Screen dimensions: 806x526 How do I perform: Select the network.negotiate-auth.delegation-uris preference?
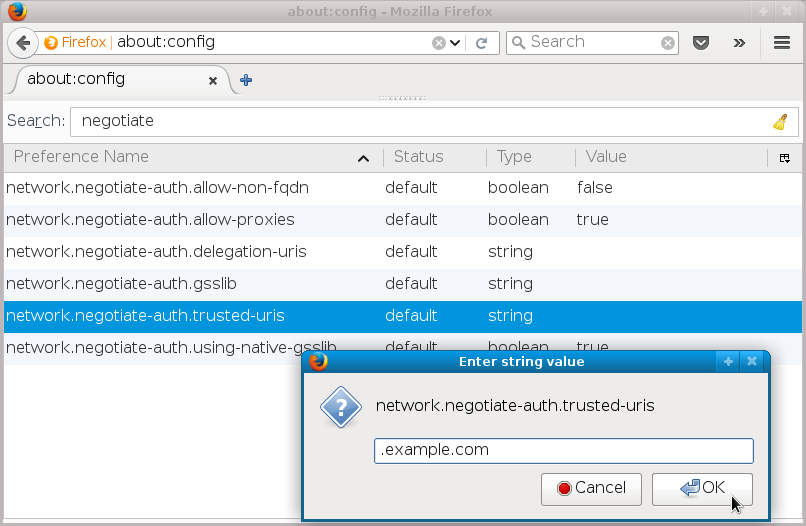[x=403, y=252]
